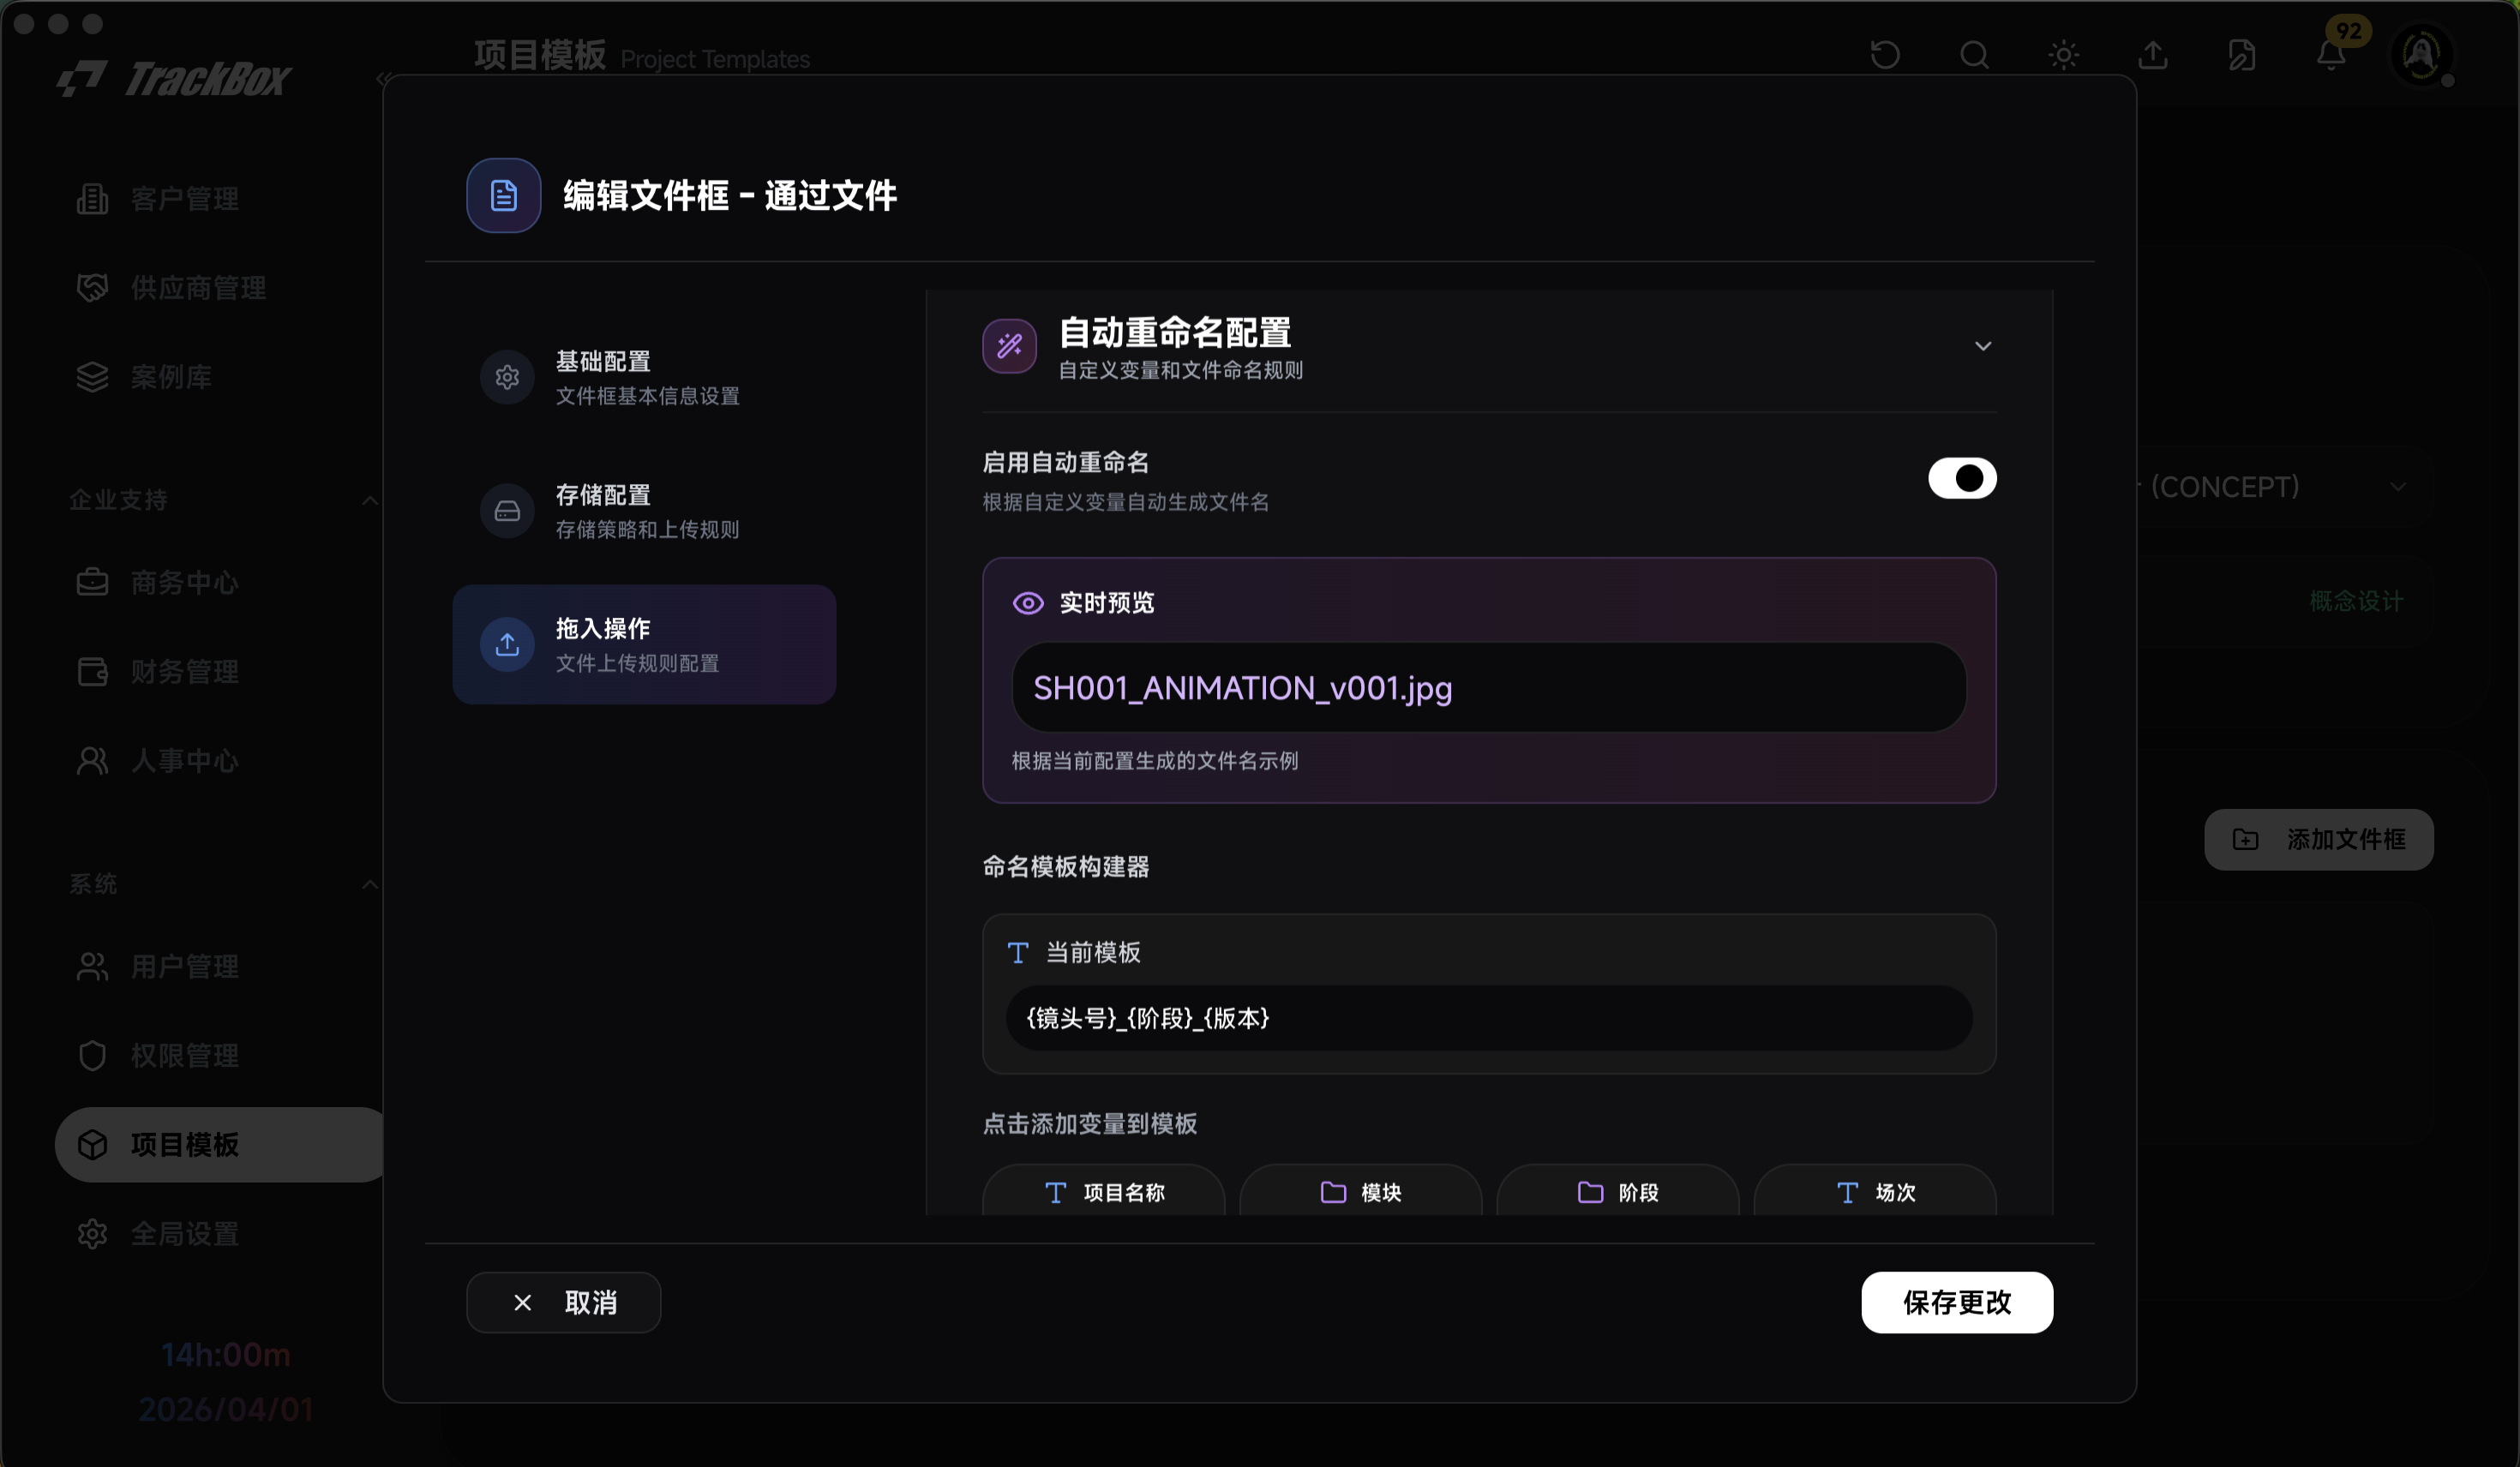
Task: Toggle the 启用自动重命名 switch
Action: [1962, 478]
